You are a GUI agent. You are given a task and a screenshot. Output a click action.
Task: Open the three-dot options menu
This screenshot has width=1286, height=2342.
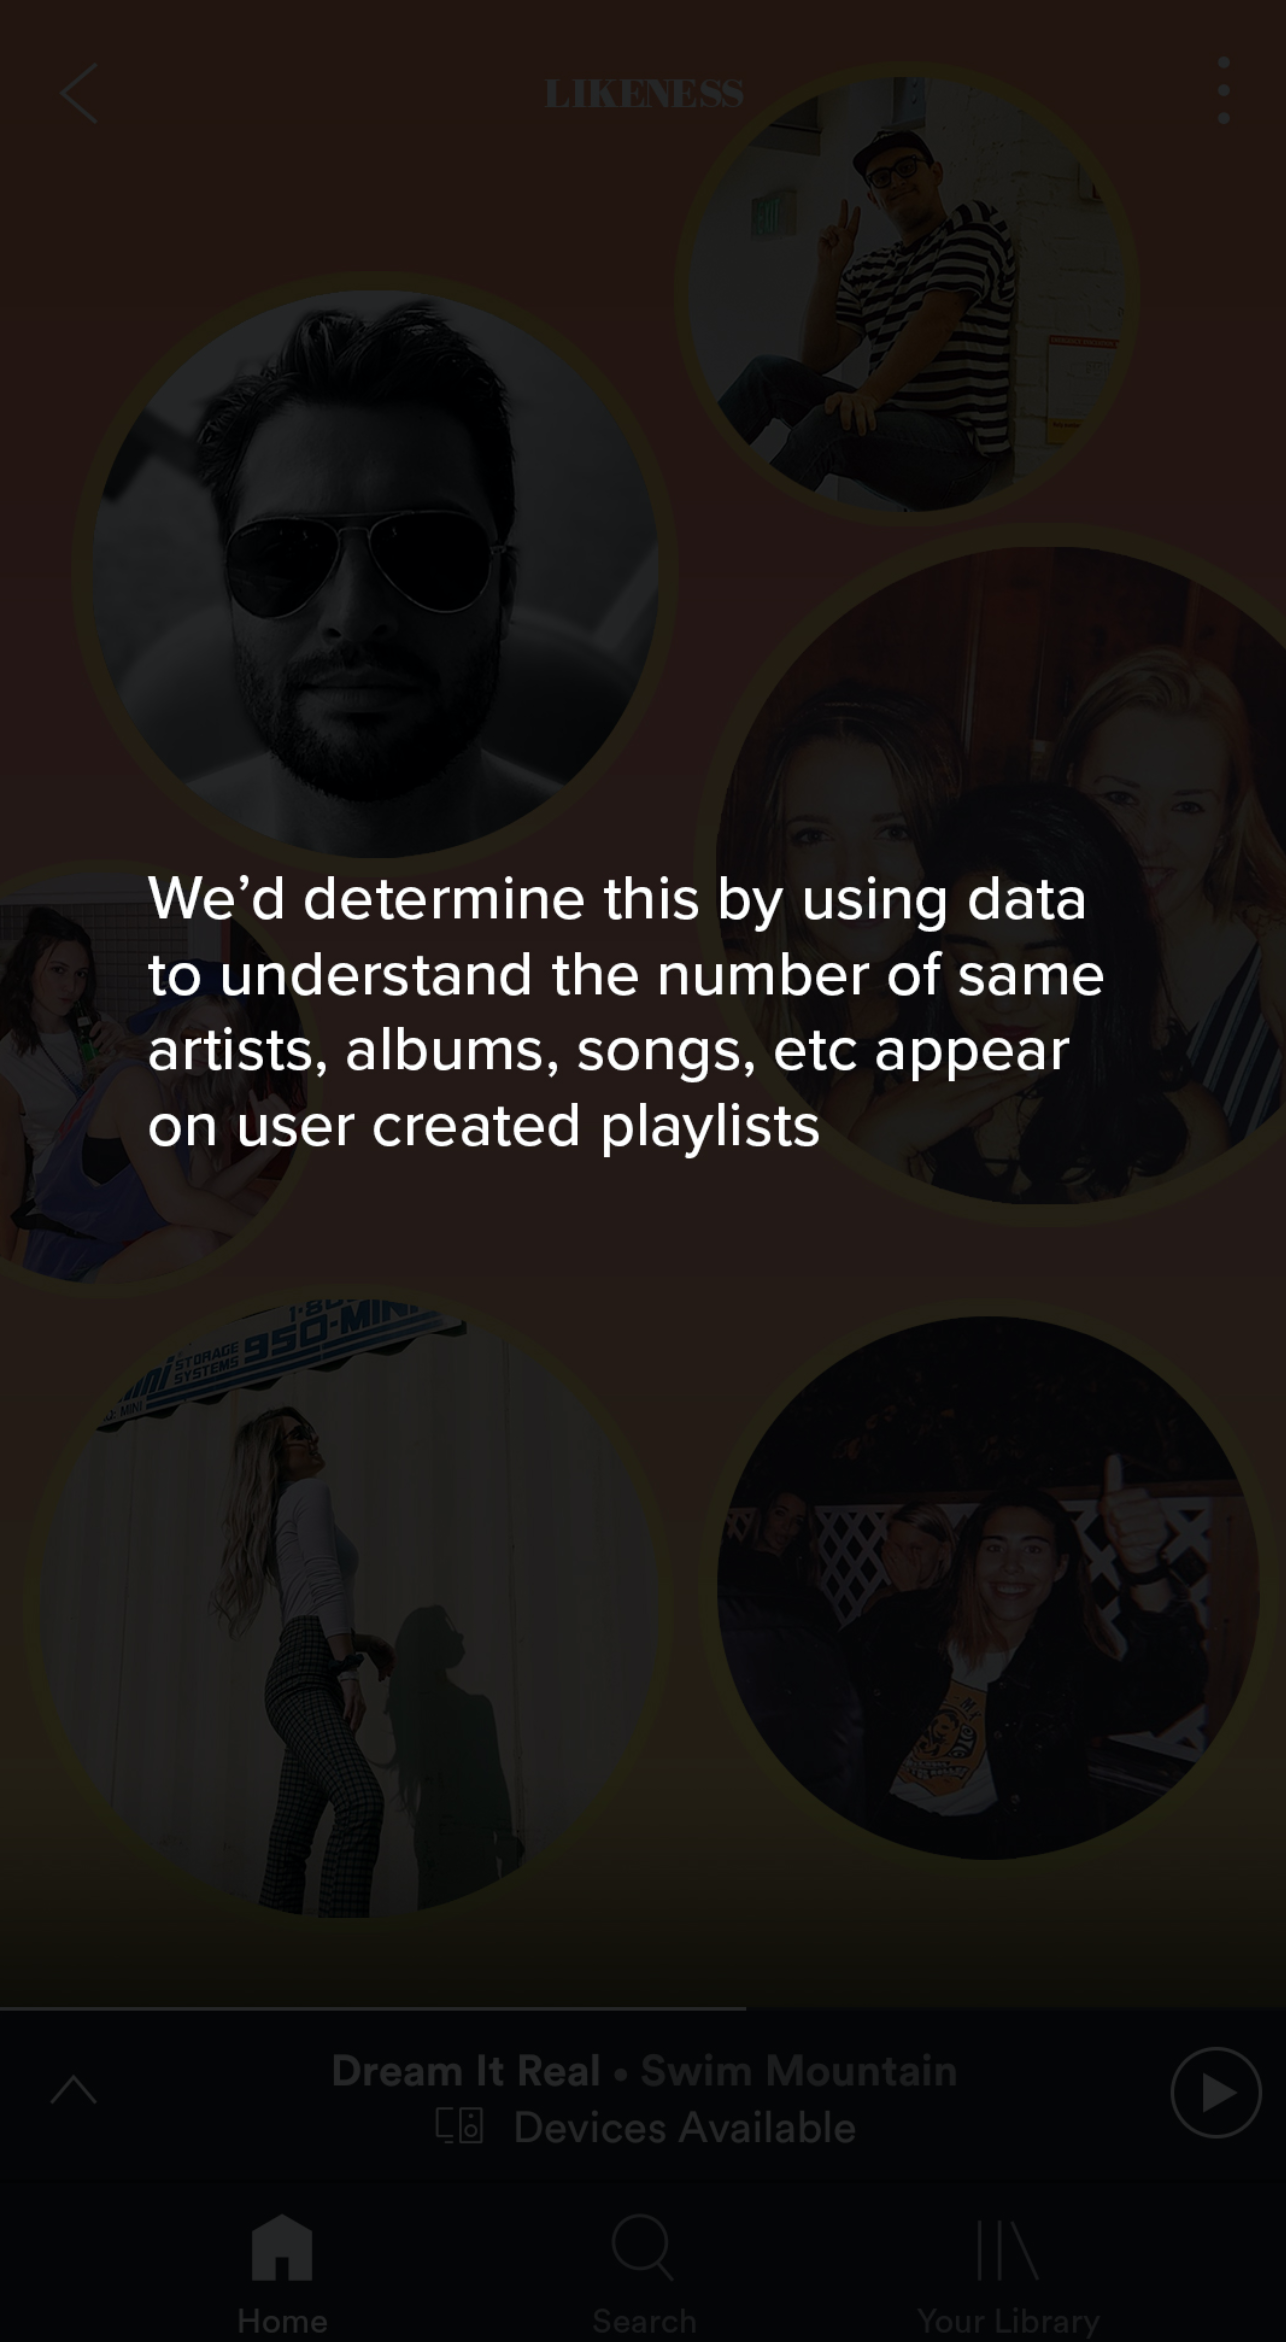[1223, 91]
